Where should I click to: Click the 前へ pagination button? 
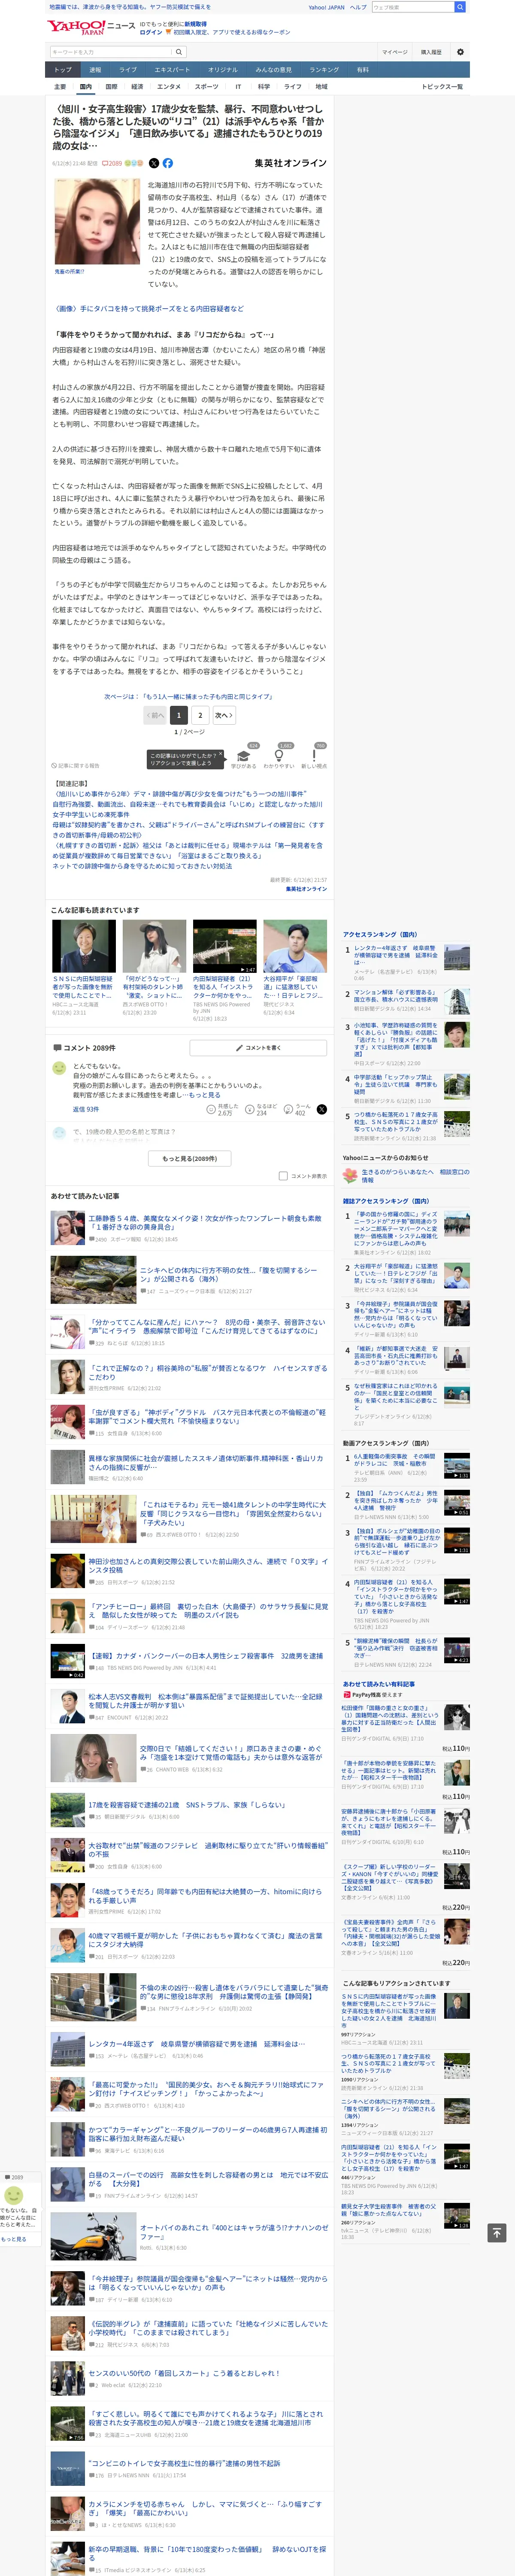click(155, 715)
